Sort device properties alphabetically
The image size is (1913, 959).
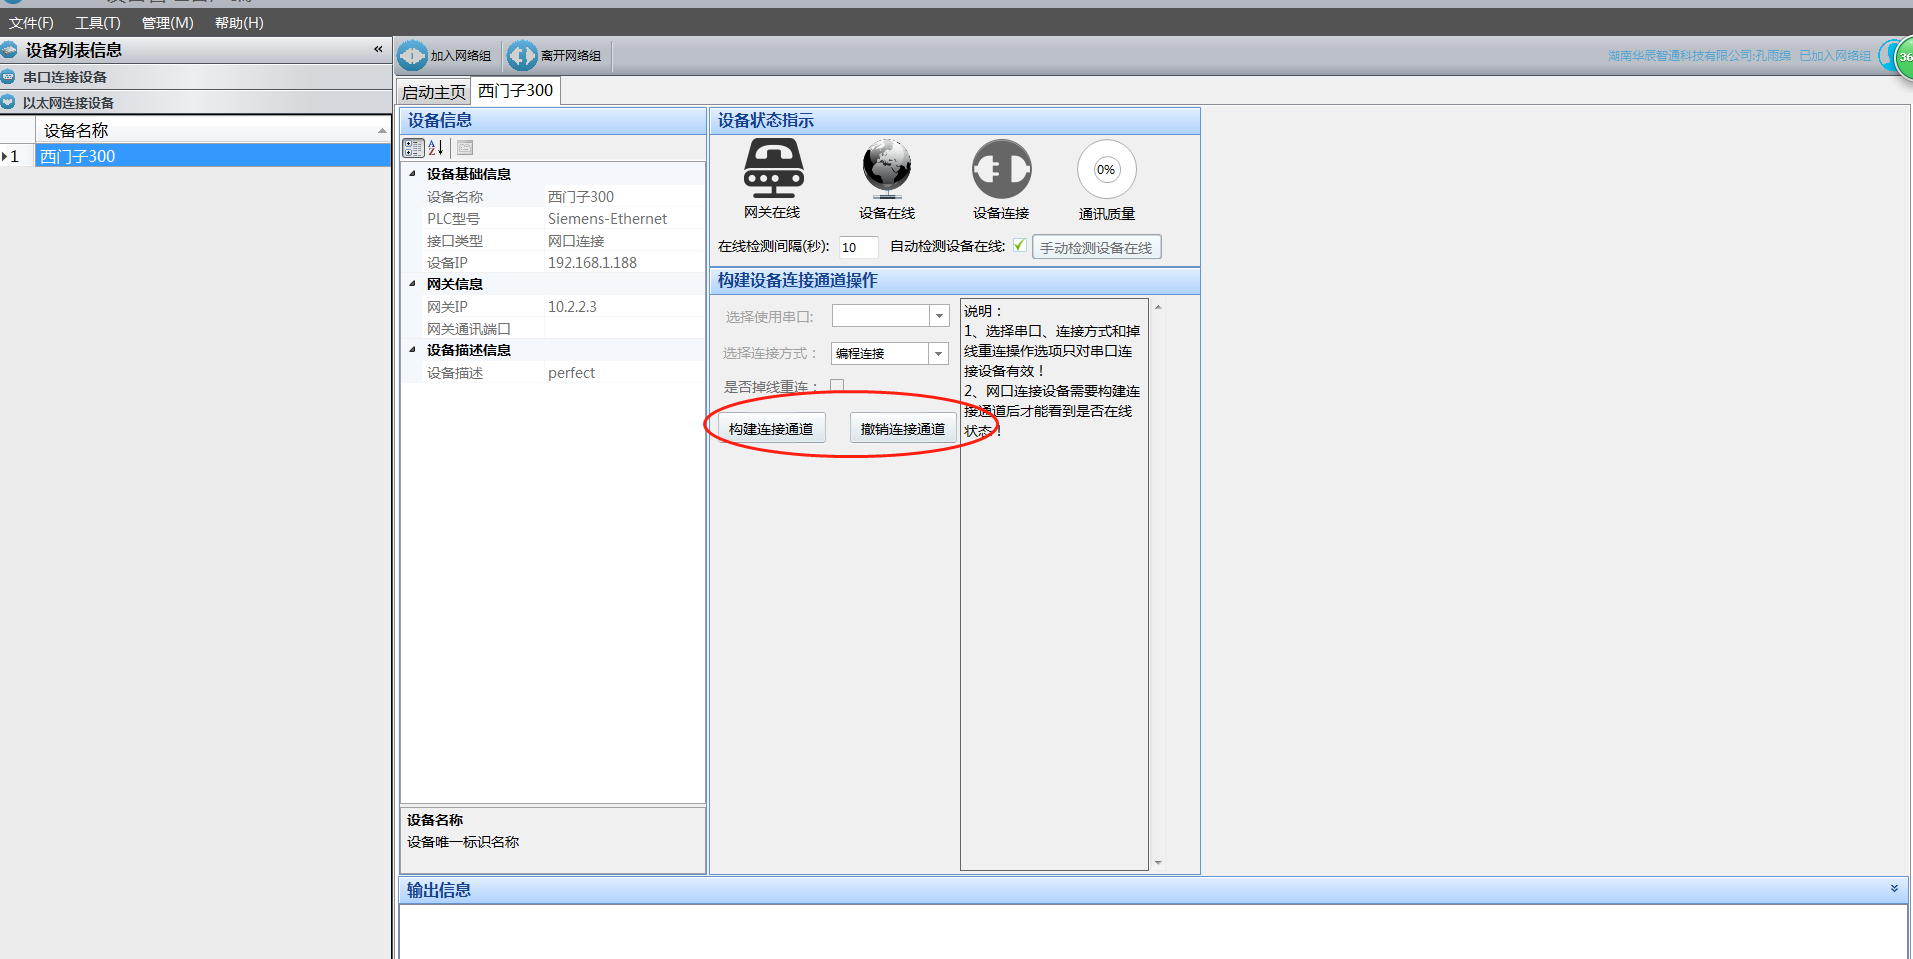click(x=436, y=148)
